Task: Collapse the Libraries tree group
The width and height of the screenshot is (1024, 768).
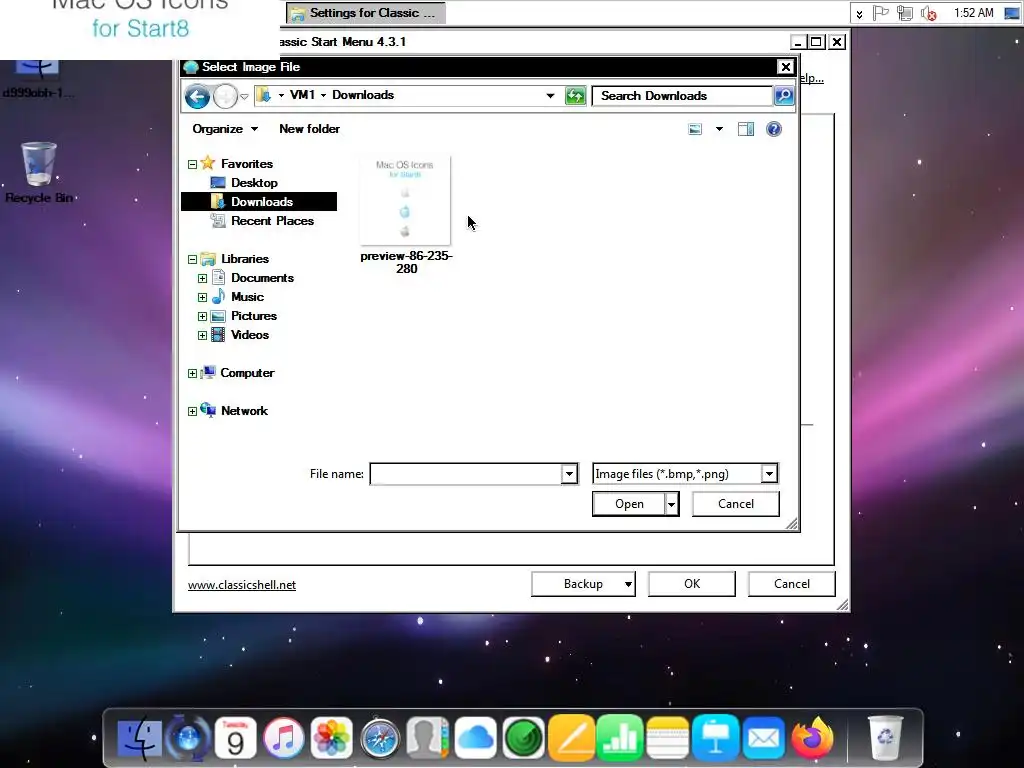Action: 192,259
